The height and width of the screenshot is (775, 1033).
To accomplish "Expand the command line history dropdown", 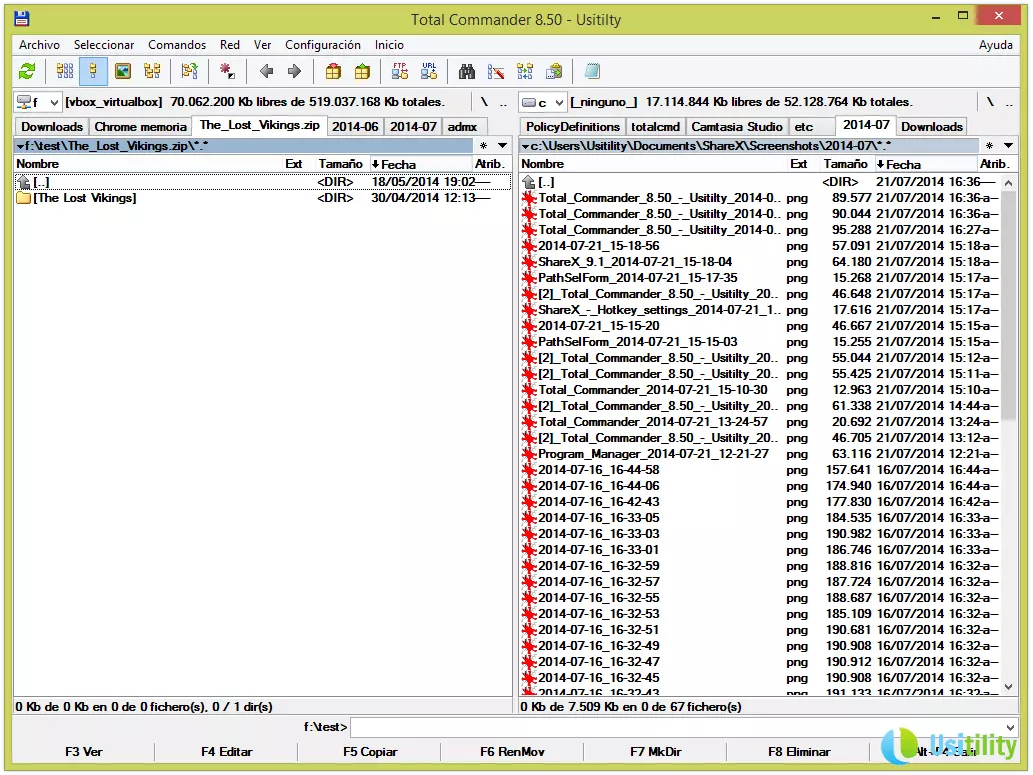I will (x=1008, y=728).
